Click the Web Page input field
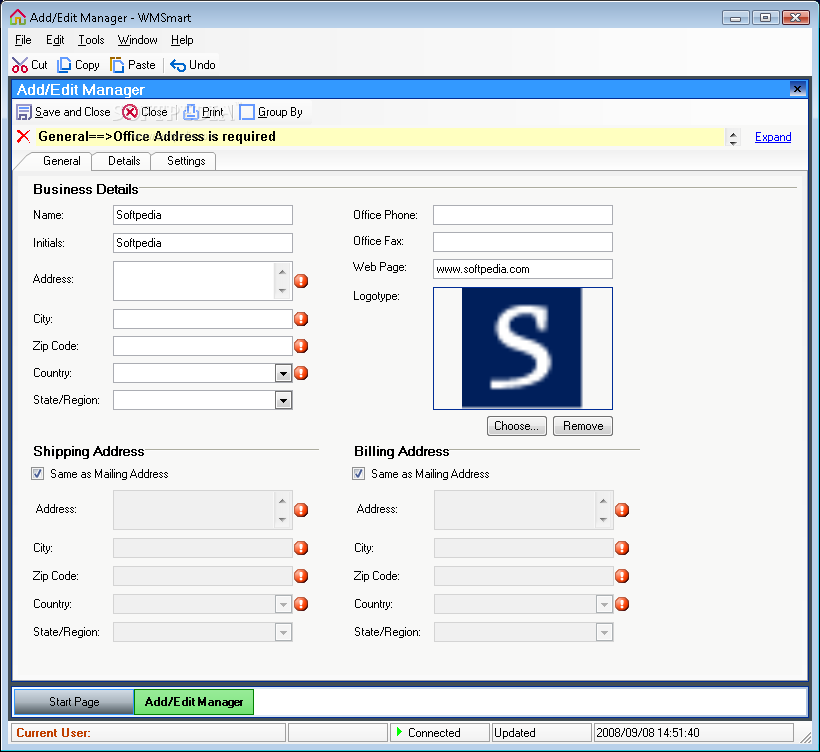Viewport: 820px width, 752px height. (523, 269)
